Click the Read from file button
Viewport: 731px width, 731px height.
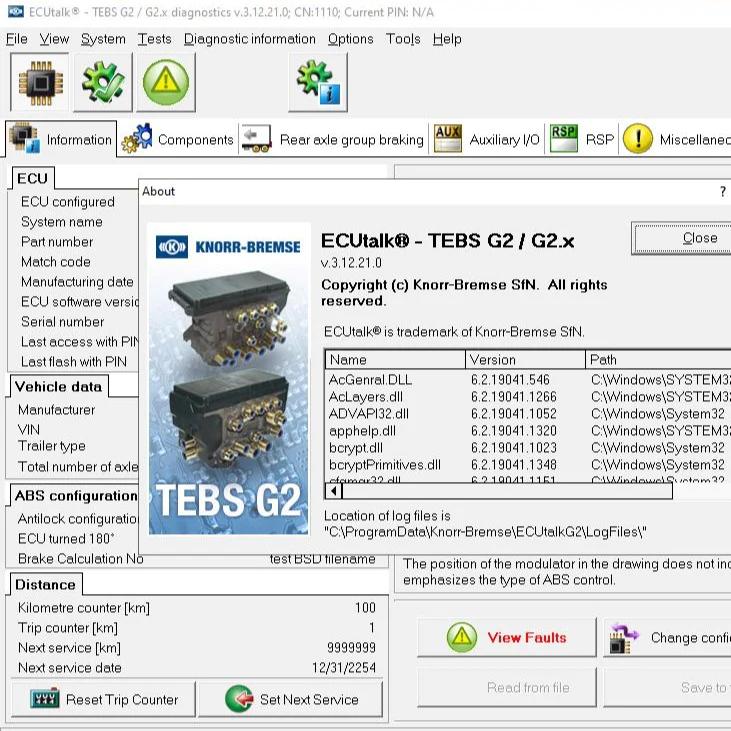pos(507,688)
